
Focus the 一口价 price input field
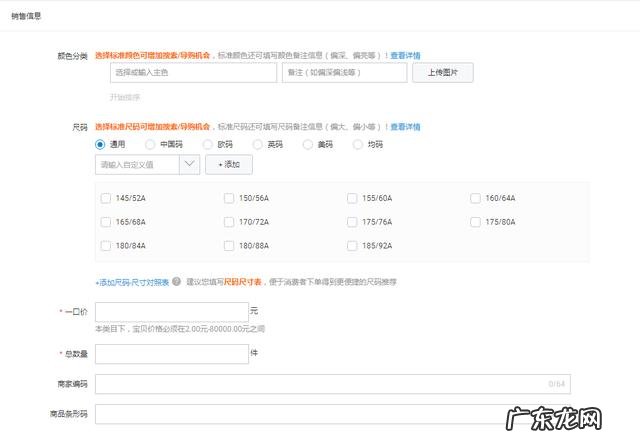172,312
